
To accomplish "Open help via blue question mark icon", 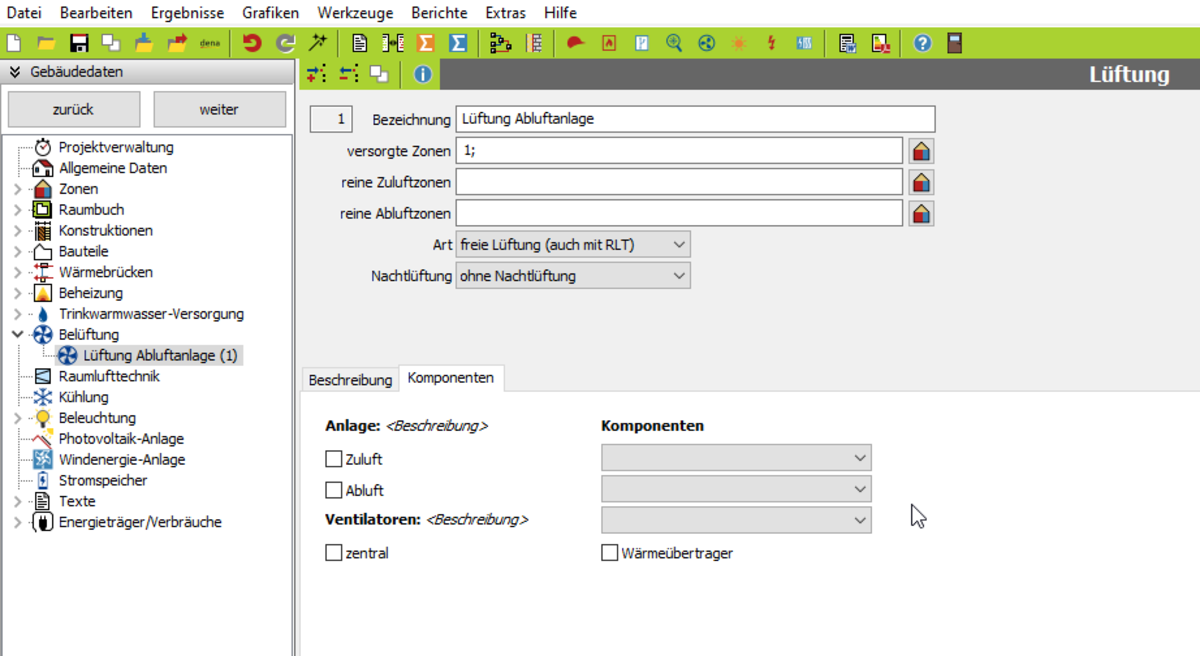I will click(x=922, y=43).
